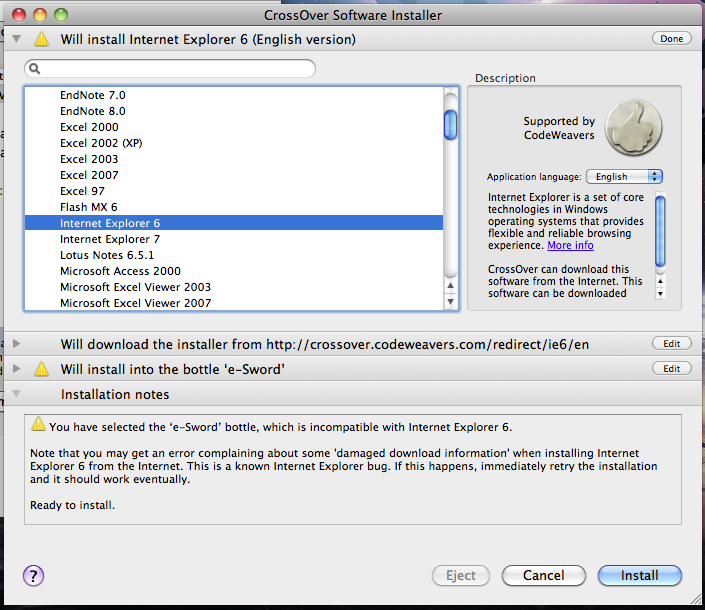Open the Application language dropdown
This screenshot has width=705, height=610.
[x=625, y=177]
